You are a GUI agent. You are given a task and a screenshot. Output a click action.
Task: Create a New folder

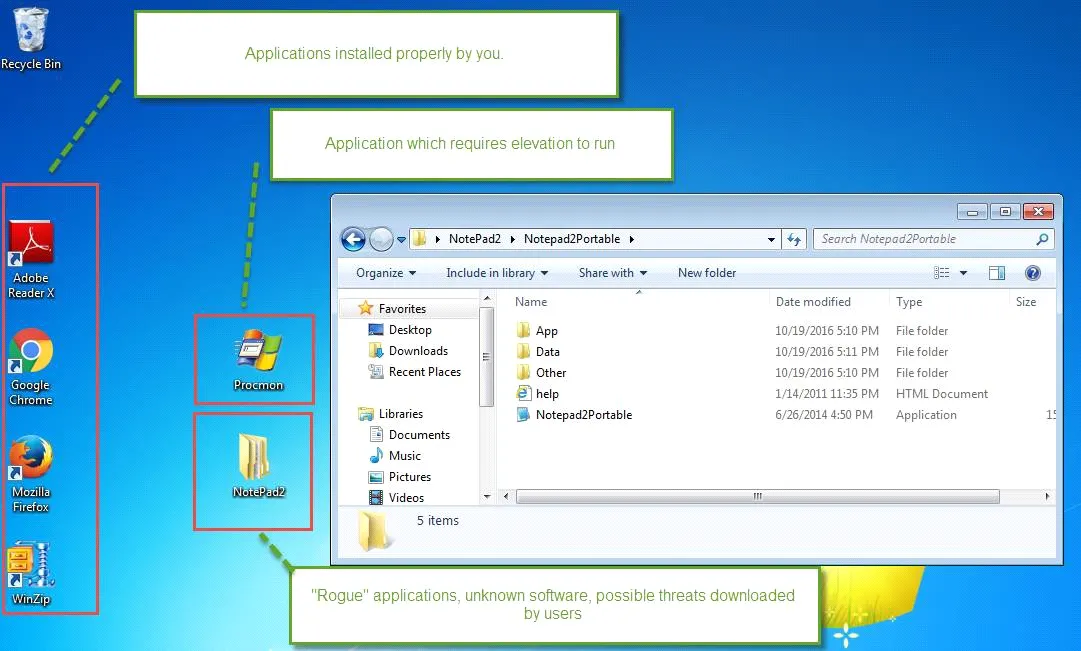706,272
